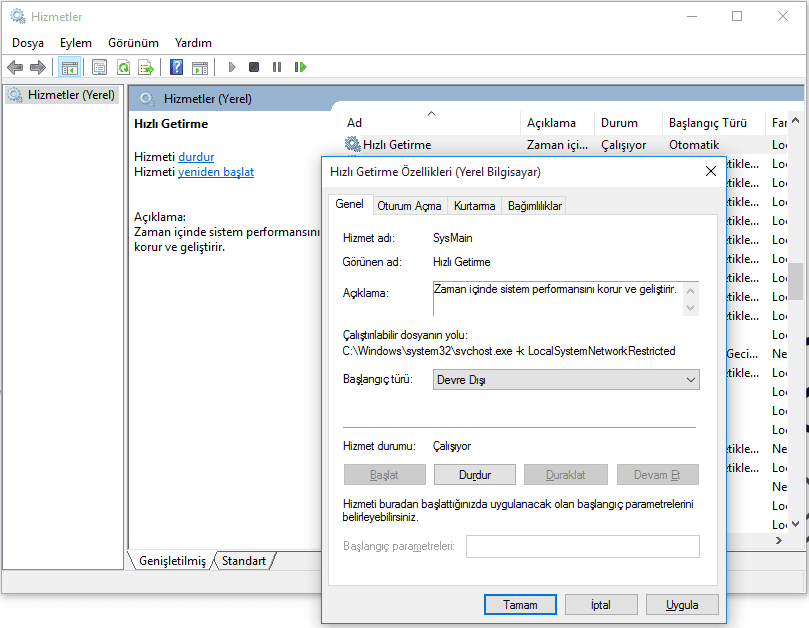Close the Hızlı Getirme Özellikleri dialog
This screenshot has height=628, width=809.
710,171
